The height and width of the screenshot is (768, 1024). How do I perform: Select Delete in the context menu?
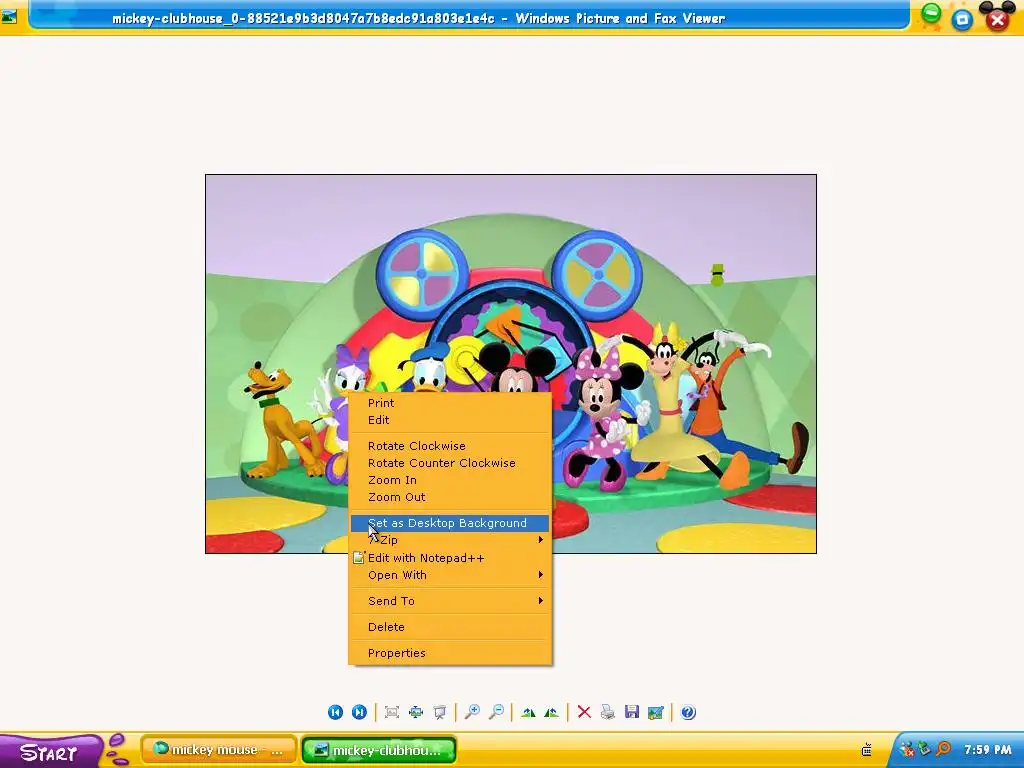(x=450, y=627)
